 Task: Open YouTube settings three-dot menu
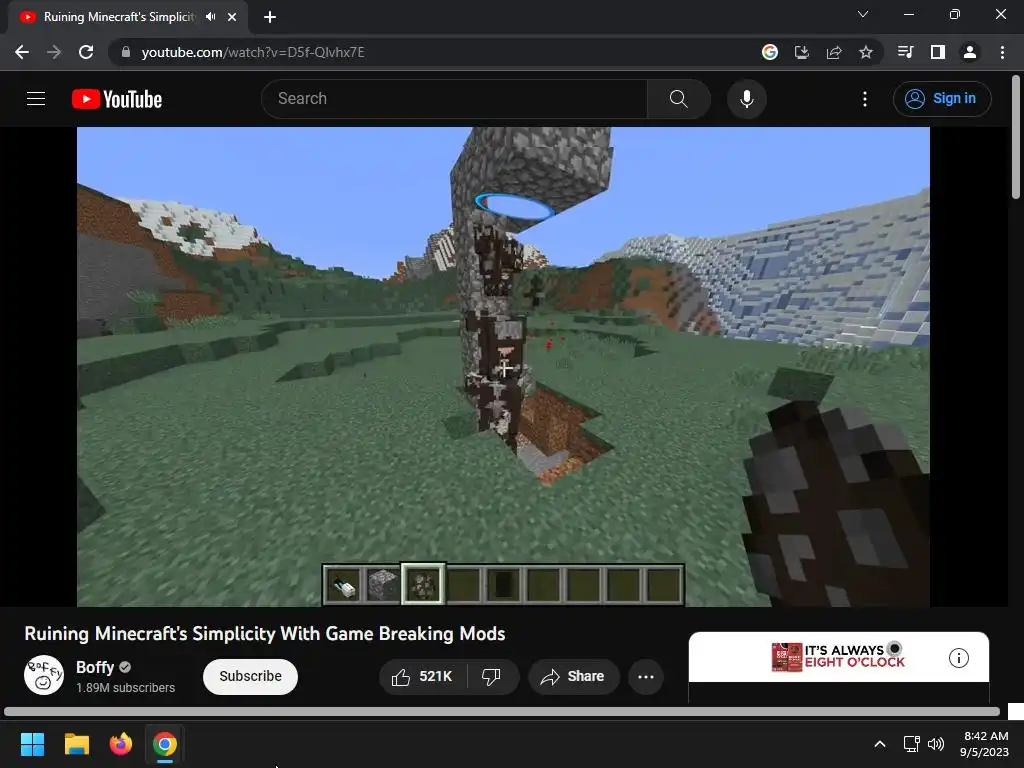865,99
